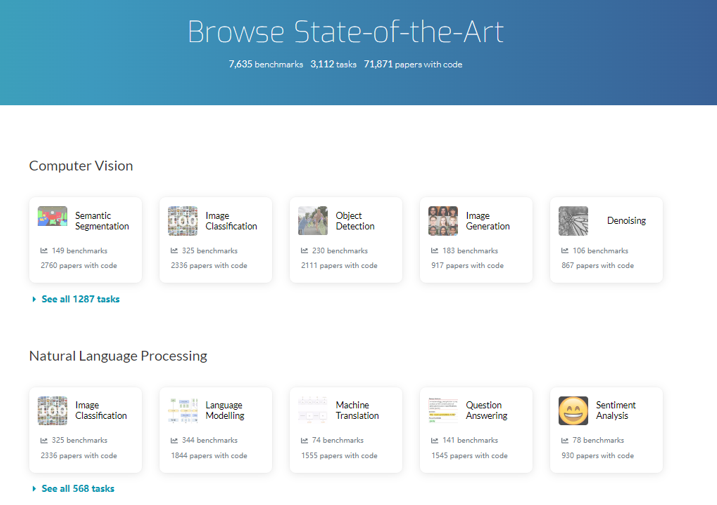Click the Sentiment Analysis smiley emoji icon
The image size is (717, 505).
coord(573,410)
